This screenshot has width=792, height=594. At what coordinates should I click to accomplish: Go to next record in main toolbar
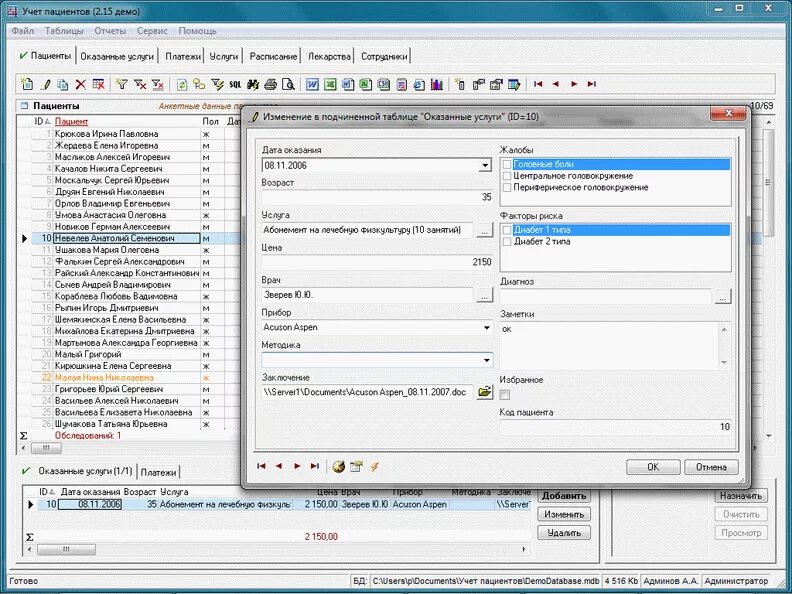click(574, 84)
